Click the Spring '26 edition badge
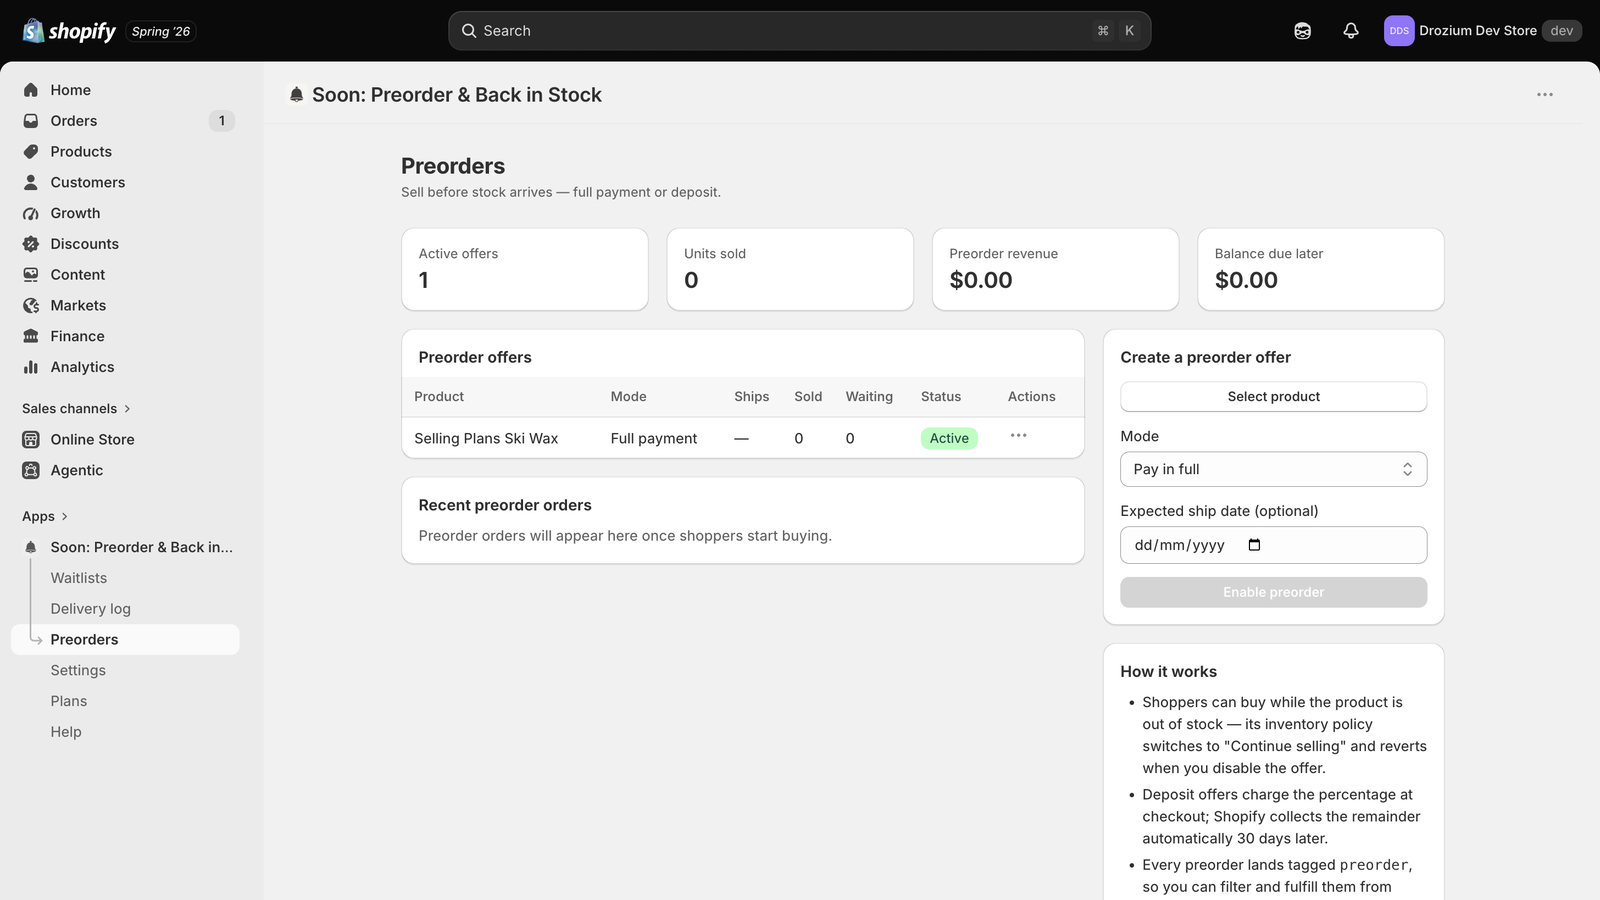The width and height of the screenshot is (1600, 900). [161, 31]
